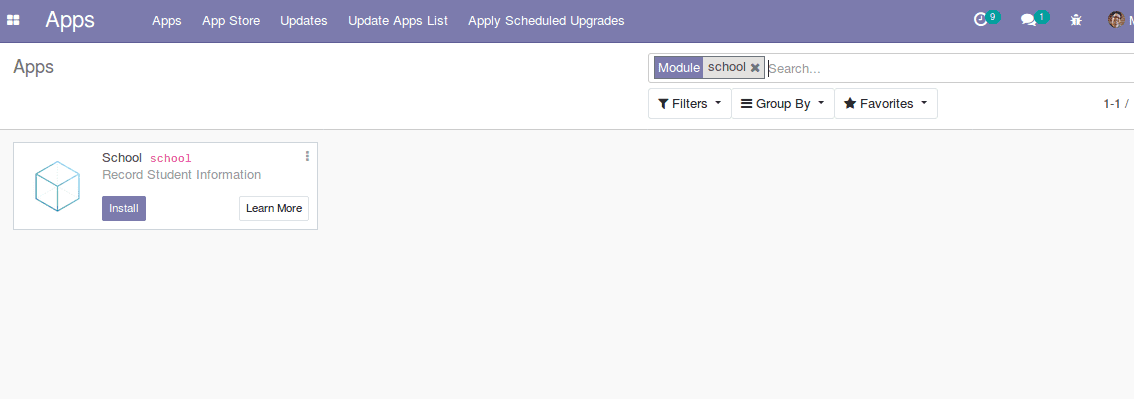Screen dimensions: 1134x399
Task: Click 'Record Student Information' description
Action: point(182,174)
